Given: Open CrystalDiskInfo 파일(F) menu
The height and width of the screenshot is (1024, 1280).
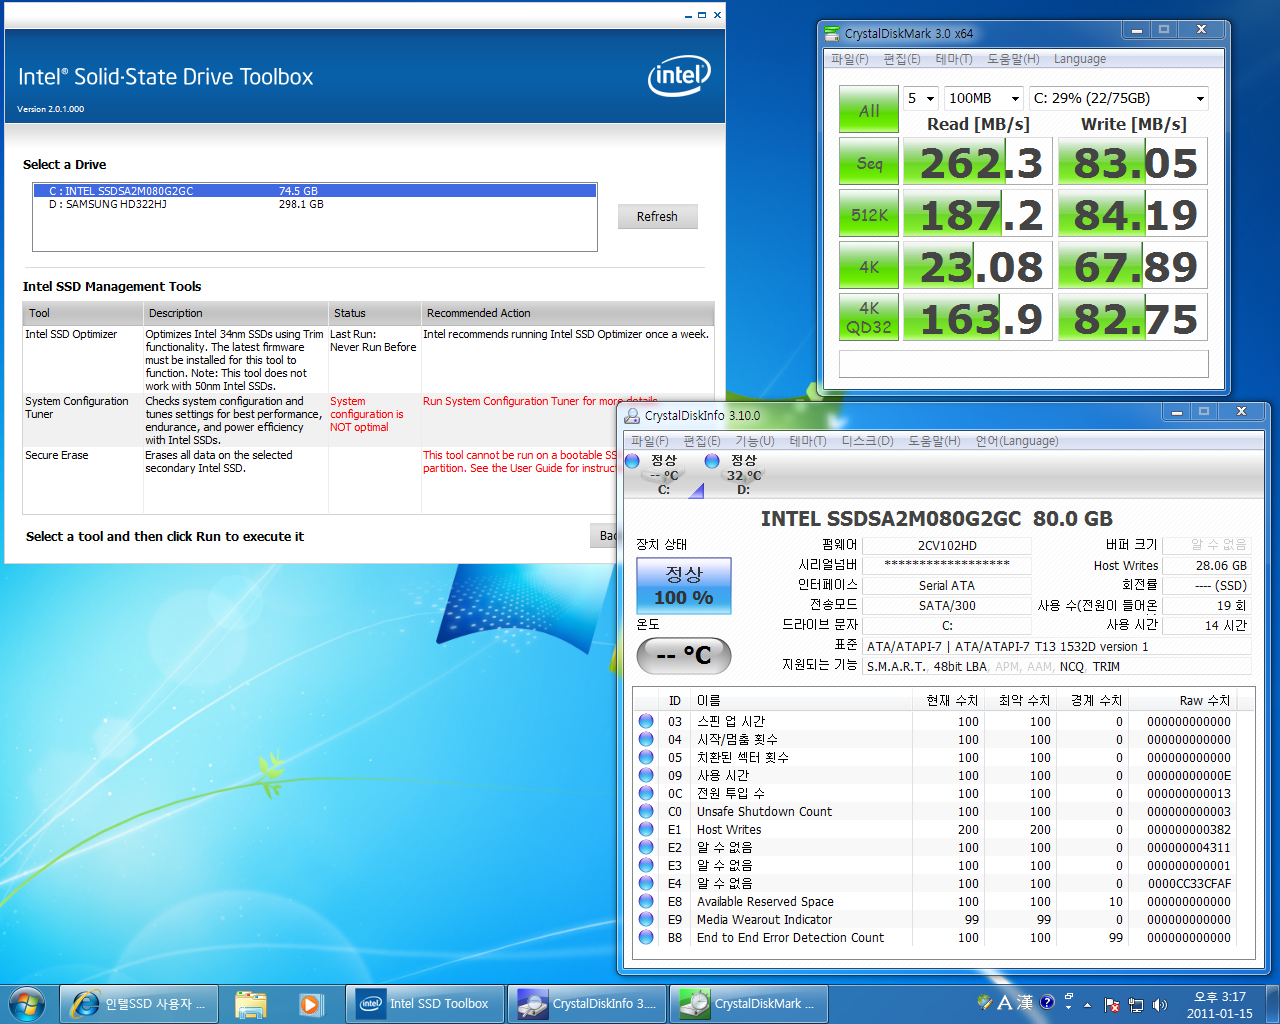Looking at the screenshot, I should 649,441.
